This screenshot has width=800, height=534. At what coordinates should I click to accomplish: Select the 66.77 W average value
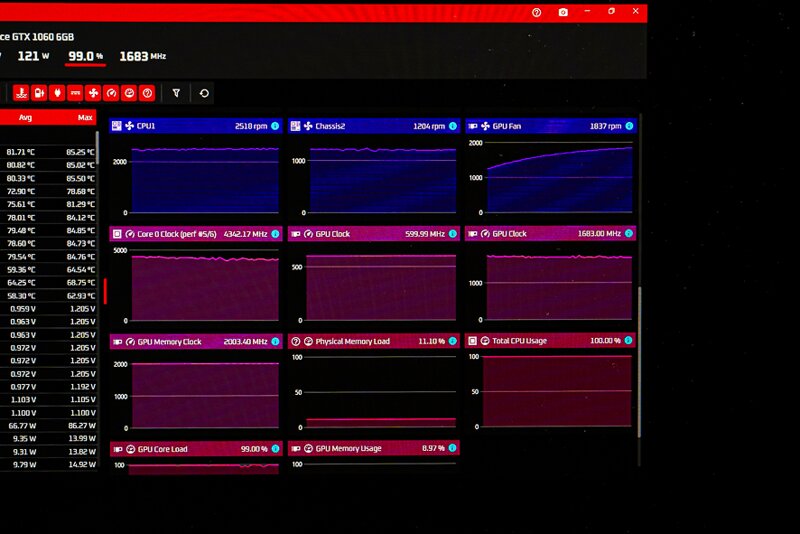22,426
